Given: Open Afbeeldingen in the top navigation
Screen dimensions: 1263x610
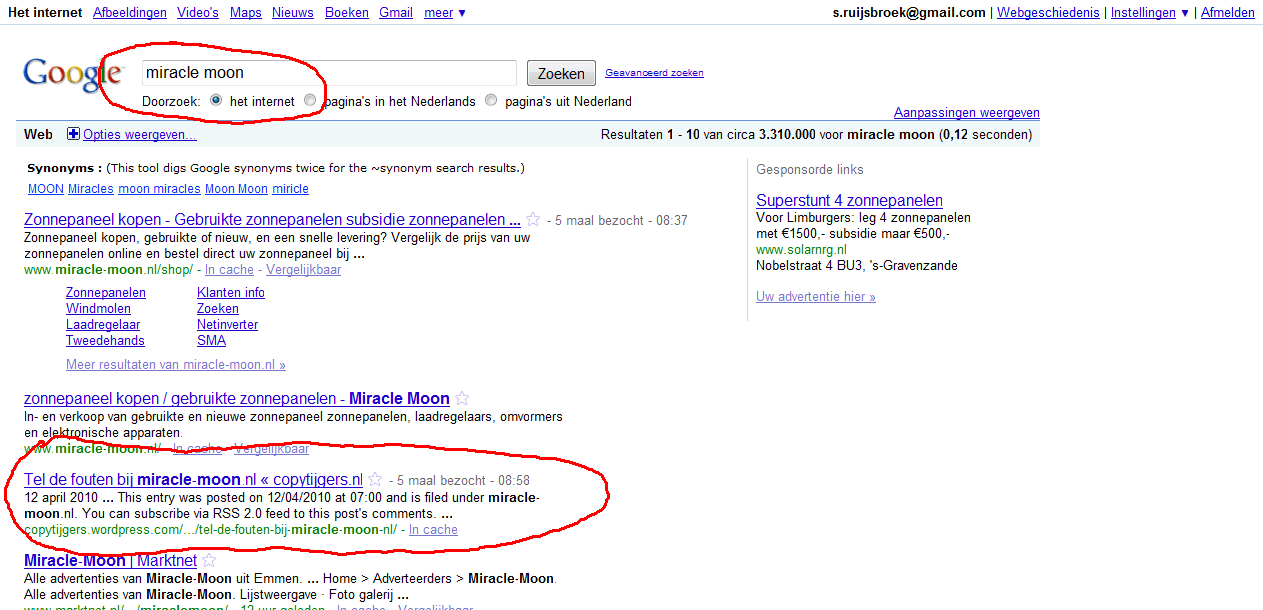Looking at the screenshot, I should (129, 13).
